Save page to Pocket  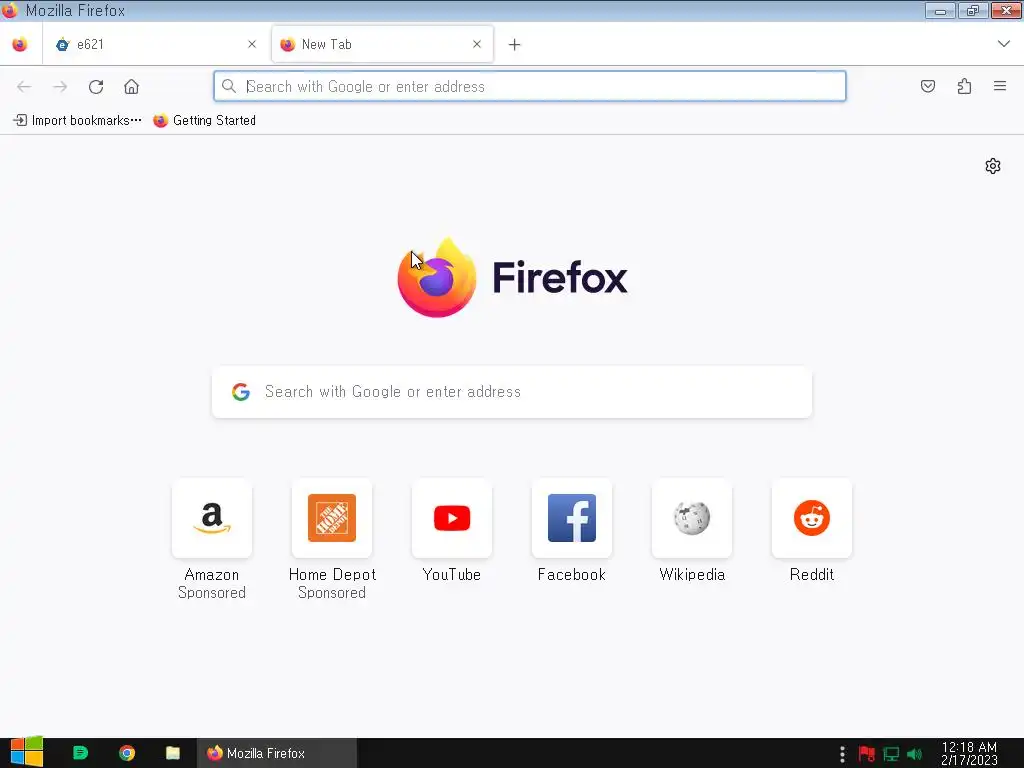[928, 86]
